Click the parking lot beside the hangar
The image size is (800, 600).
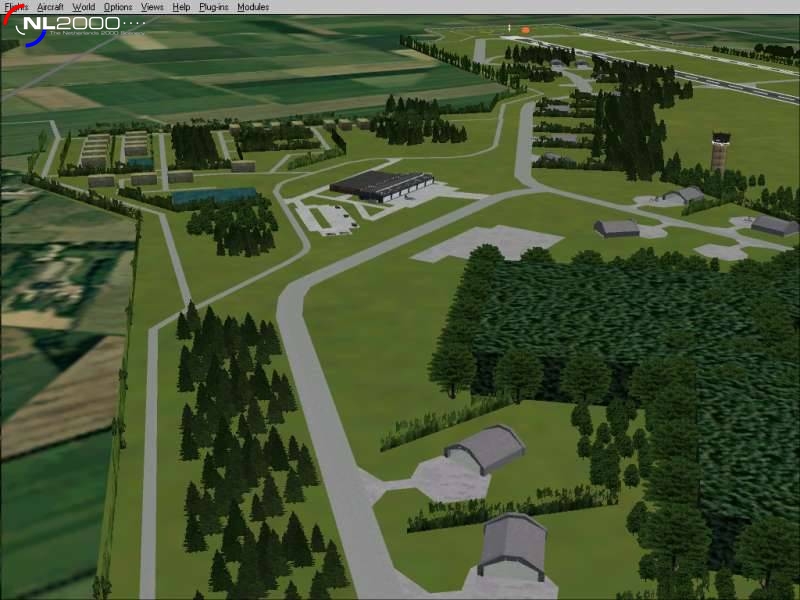tap(327, 219)
